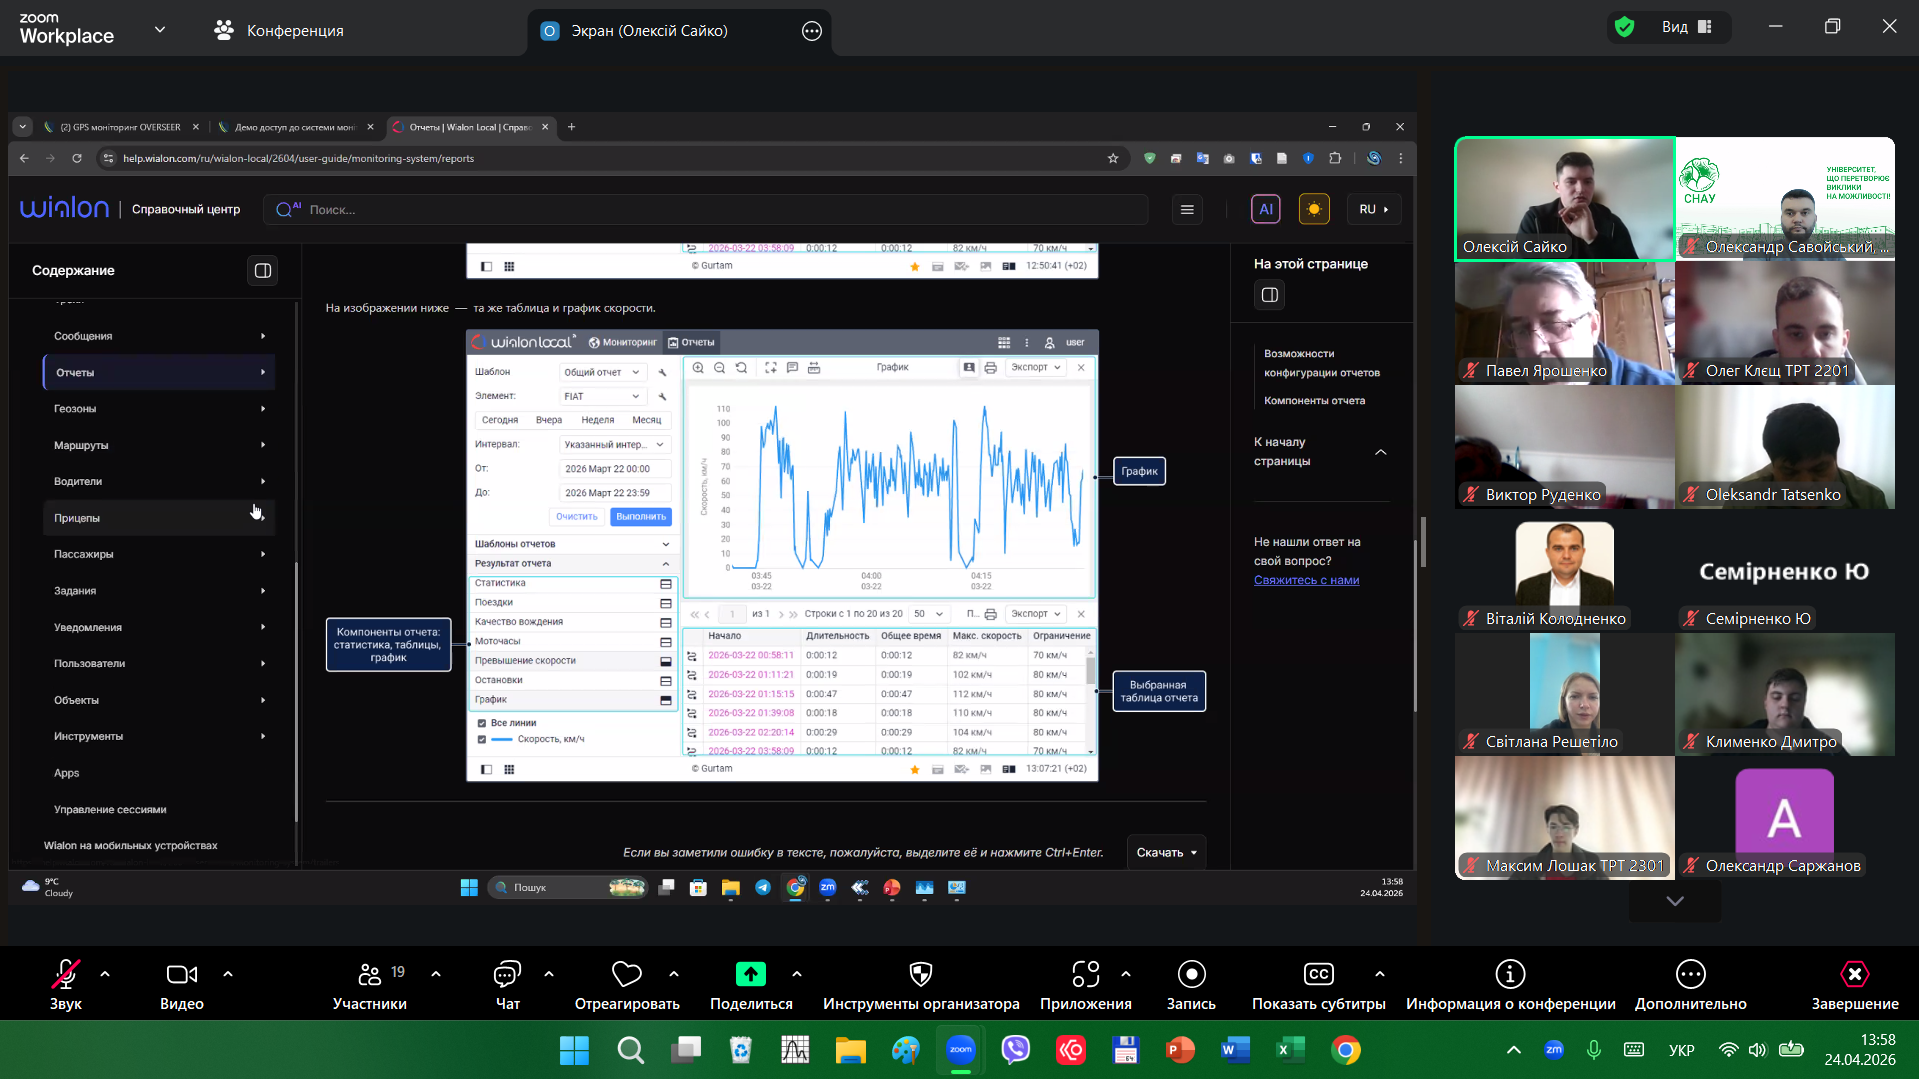
Task: Open Олексій Сайко's video thumbnail
Action: 1564,199
